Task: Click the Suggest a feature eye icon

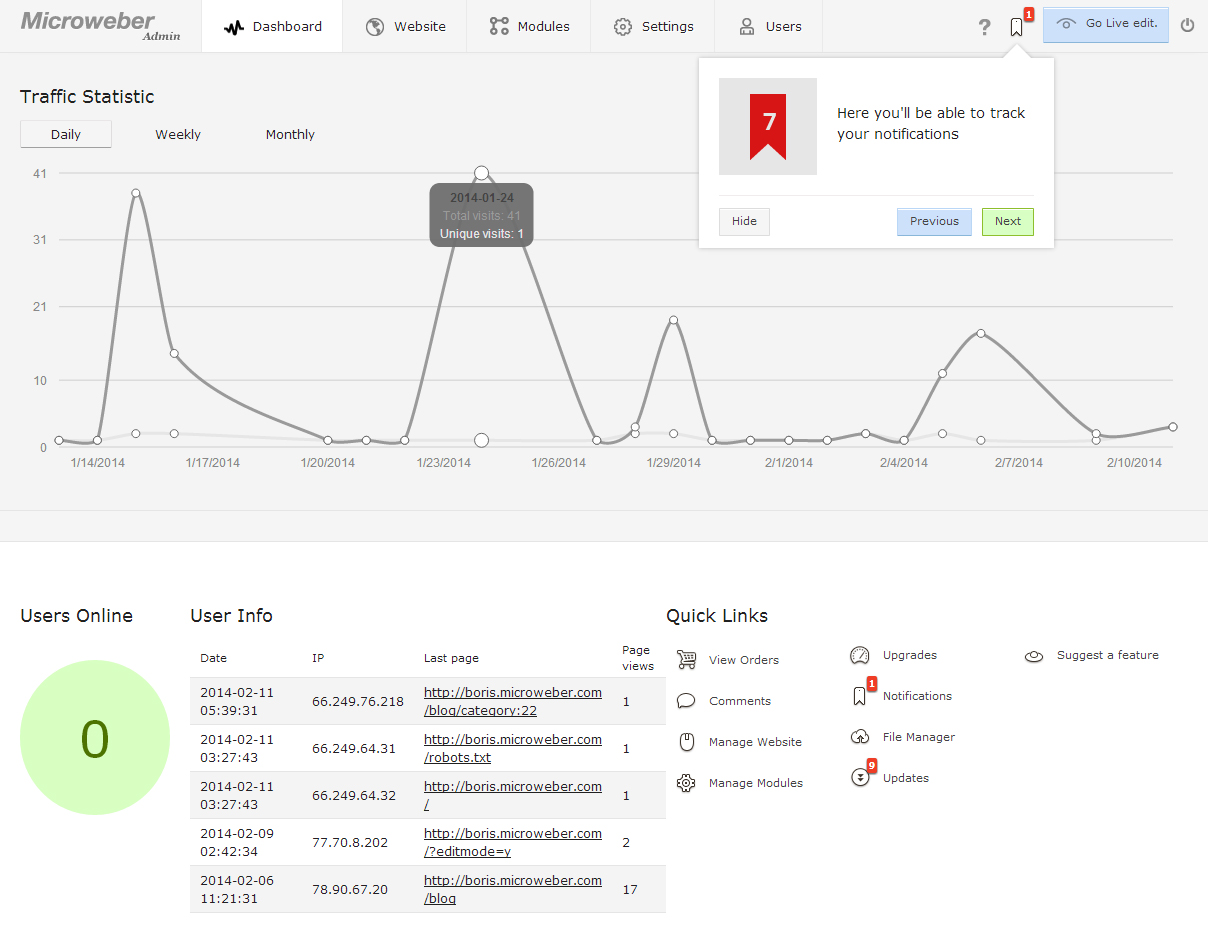Action: click(x=1033, y=656)
